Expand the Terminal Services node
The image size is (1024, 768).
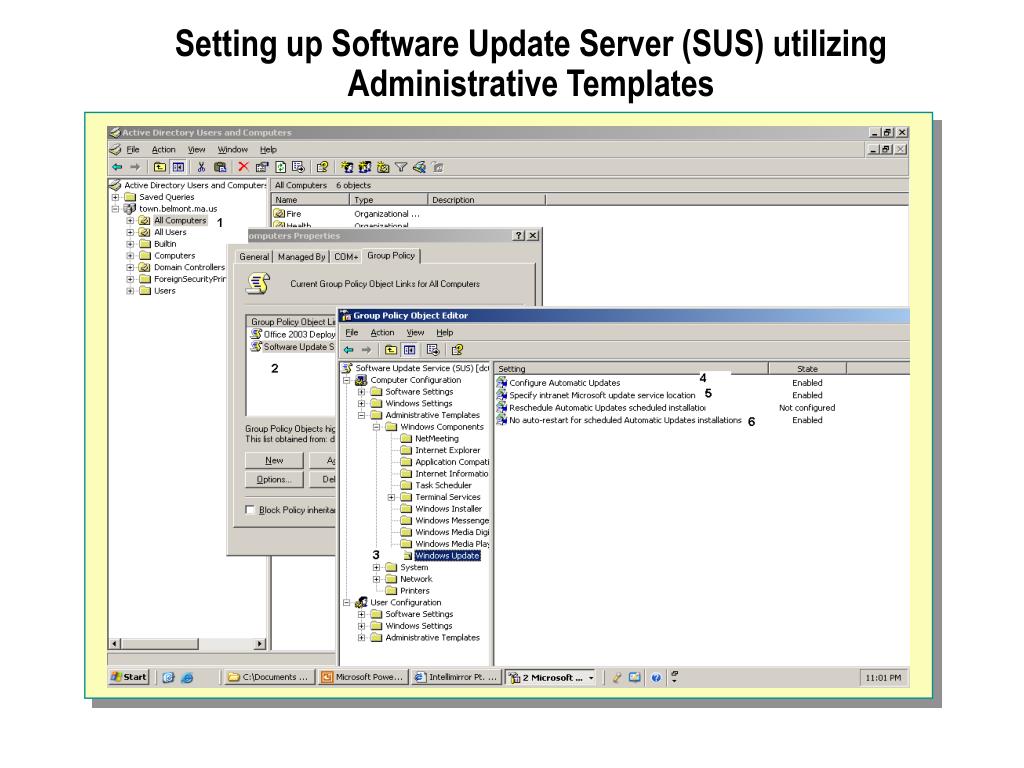(391, 497)
